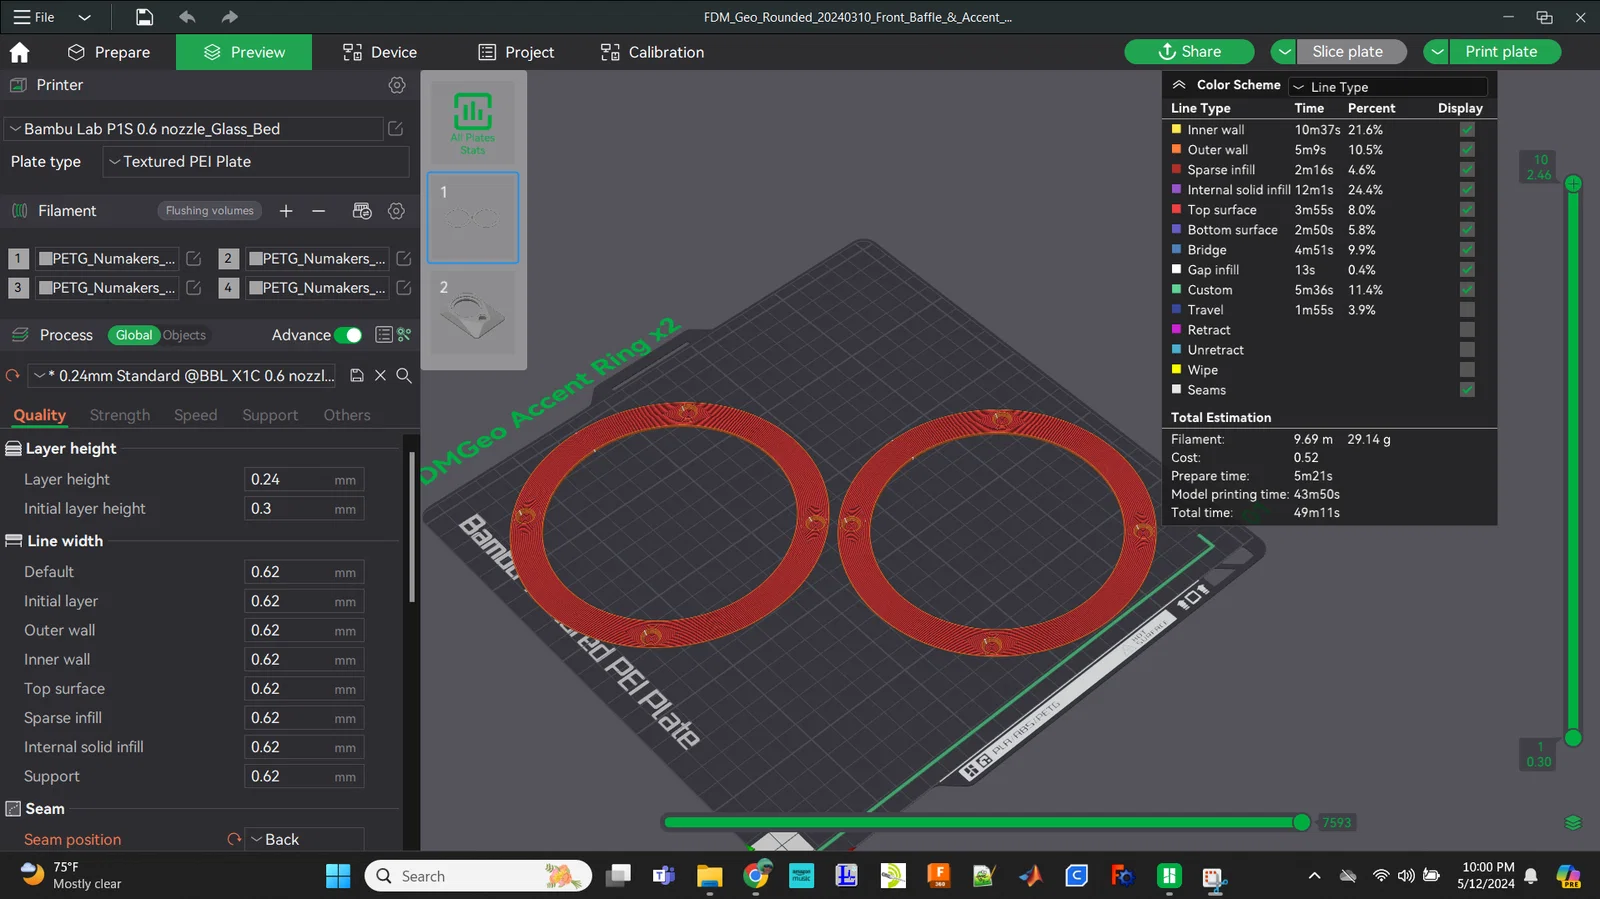Open AMS filament sync icon
This screenshot has width=1600, height=899.
[x=362, y=211]
